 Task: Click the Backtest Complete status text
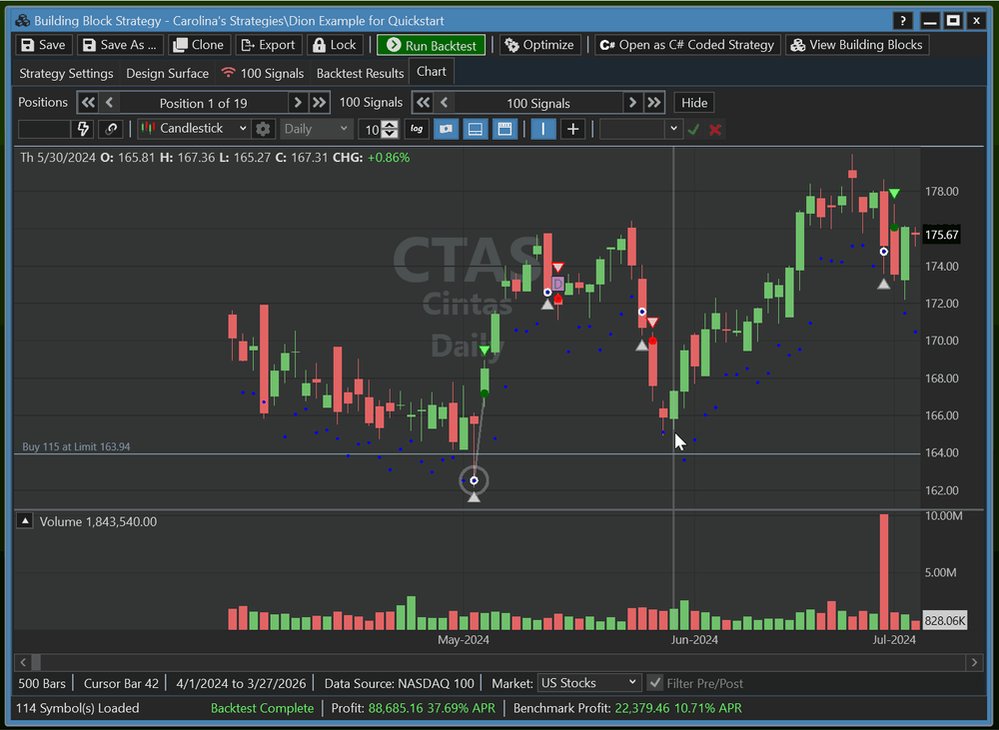(262, 708)
